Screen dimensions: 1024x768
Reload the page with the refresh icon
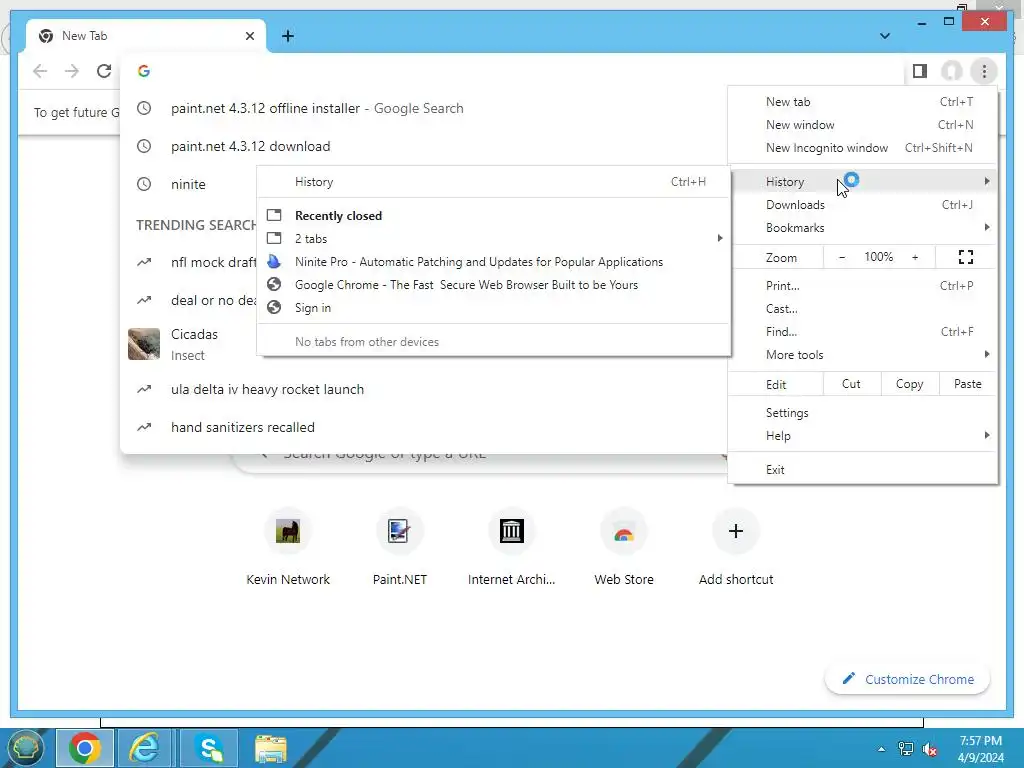[104, 71]
